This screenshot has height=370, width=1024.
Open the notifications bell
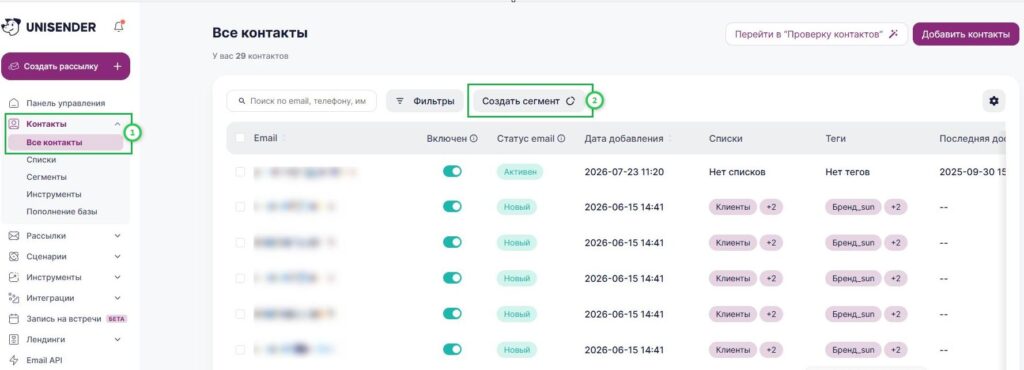[118, 26]
